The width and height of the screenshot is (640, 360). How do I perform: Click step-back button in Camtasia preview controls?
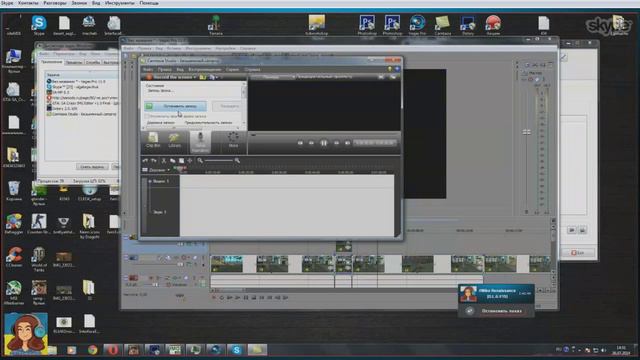pyautogui.click(x=311, y=143)
